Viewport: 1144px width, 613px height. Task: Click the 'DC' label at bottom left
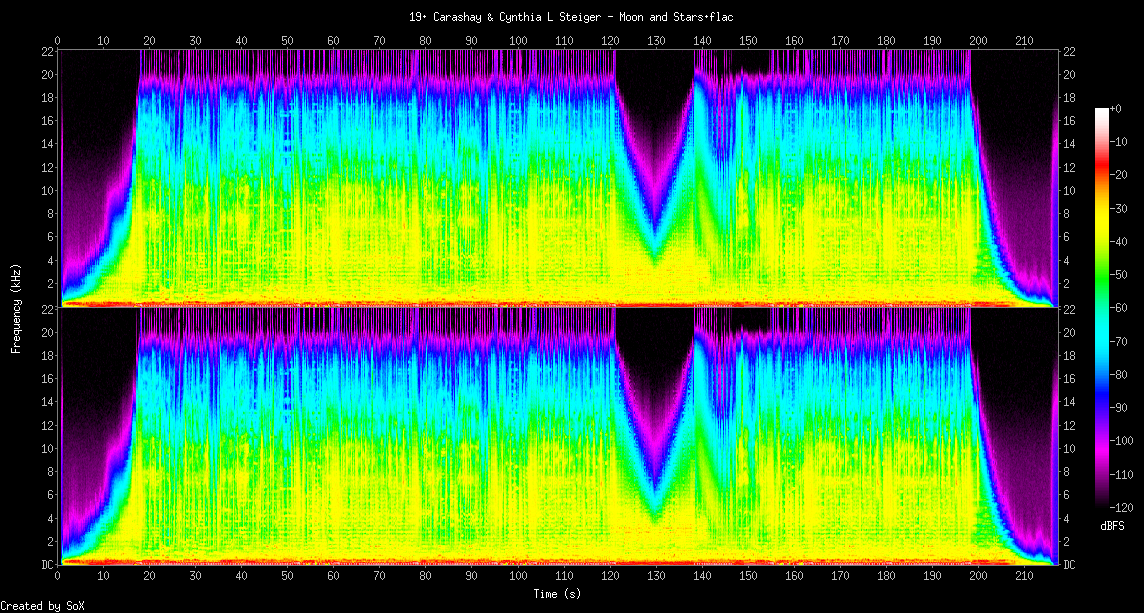pyautogui.click(x=46, y=565)
